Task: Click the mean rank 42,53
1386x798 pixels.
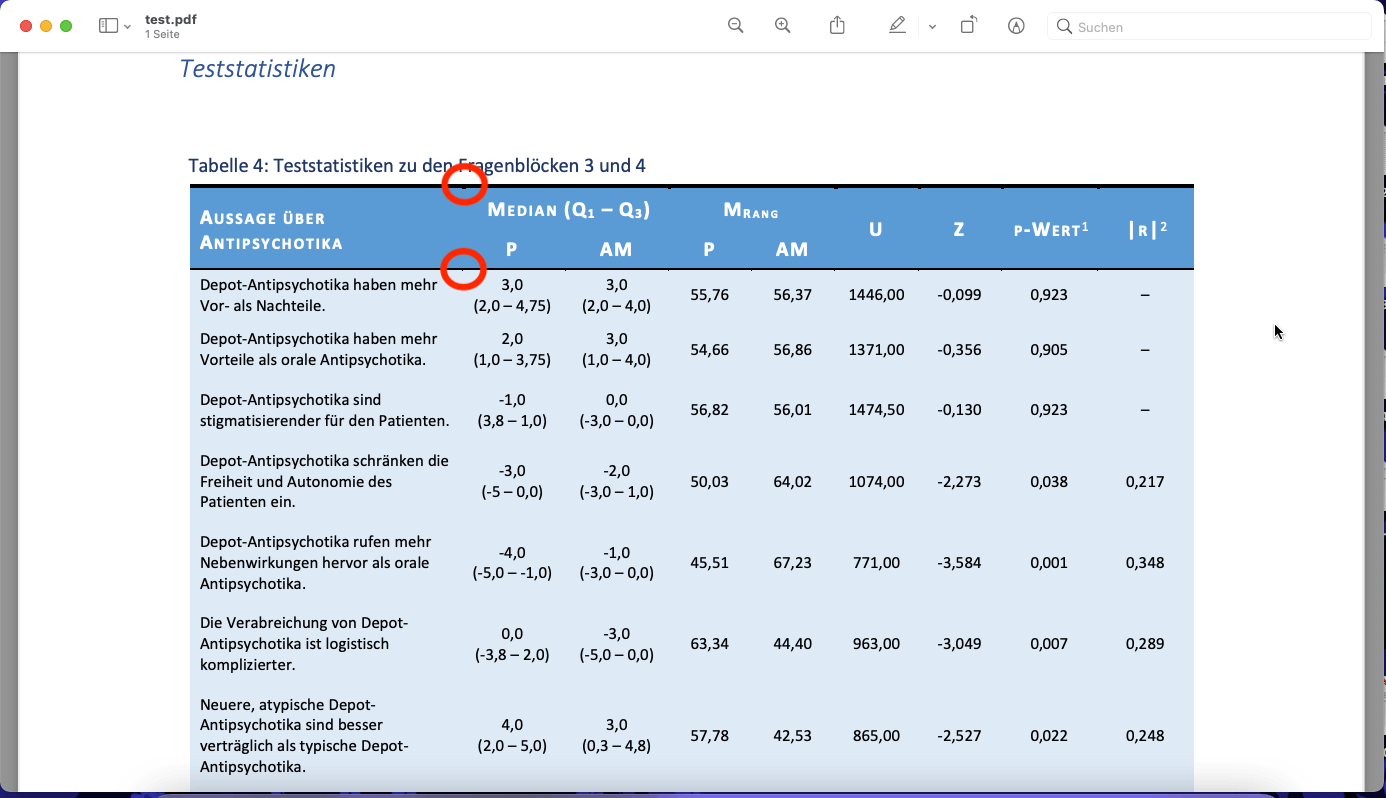Action: tap(792, 736)
